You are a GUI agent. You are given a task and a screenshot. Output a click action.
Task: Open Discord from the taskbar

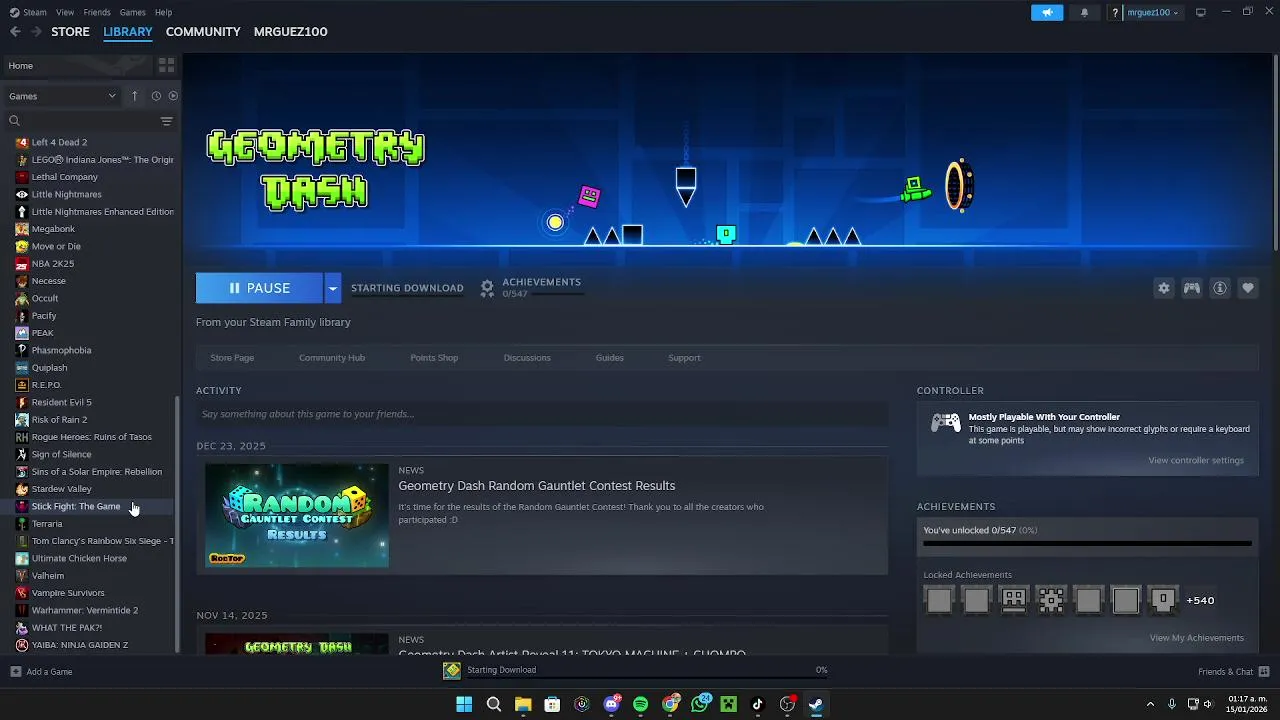[x=612, y=704]
